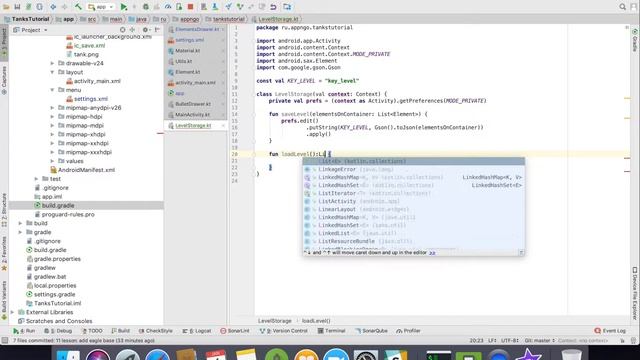Click the Project panel gear settings icon
The width and height of the screenshot is (640, 360).
(145, 30)
